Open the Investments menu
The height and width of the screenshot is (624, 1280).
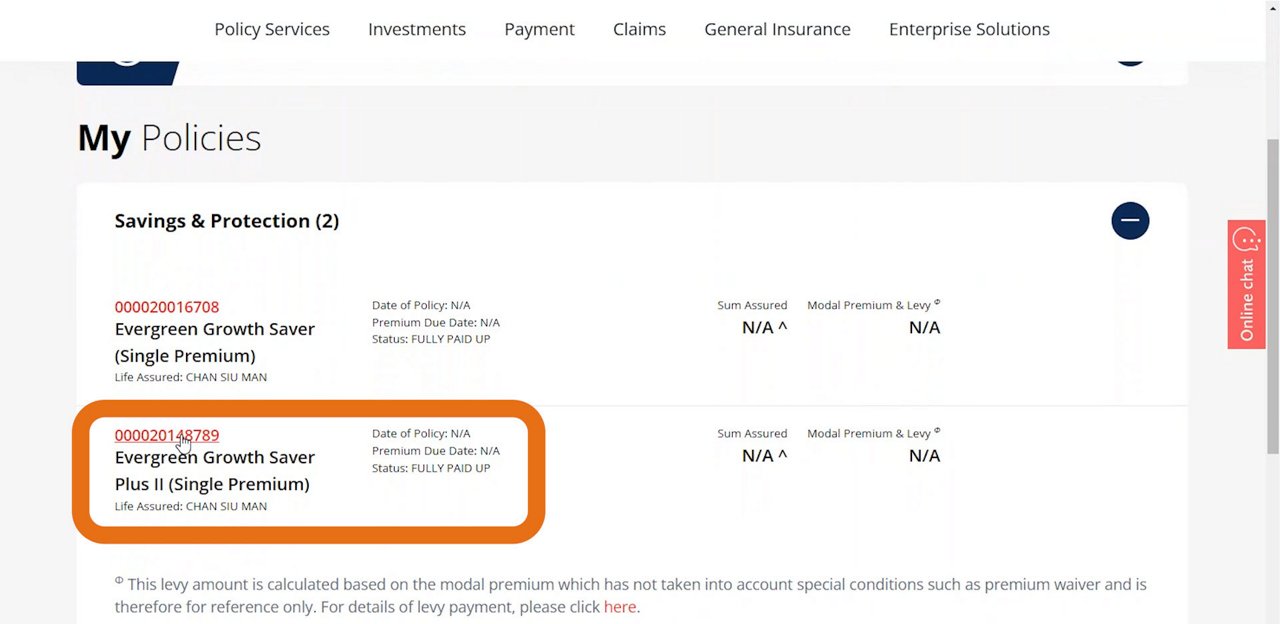point(416,29)
